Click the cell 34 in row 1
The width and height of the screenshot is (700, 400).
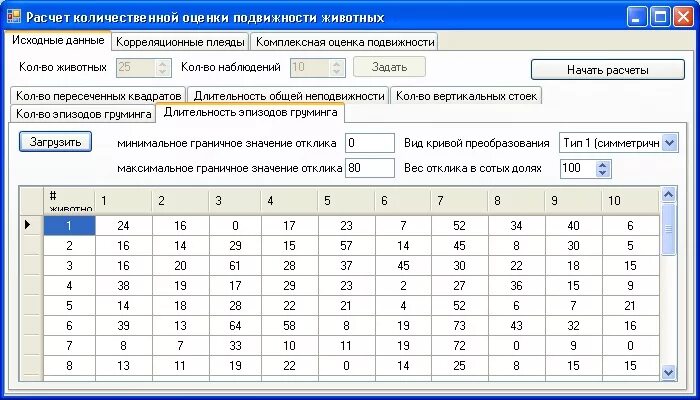517,225
